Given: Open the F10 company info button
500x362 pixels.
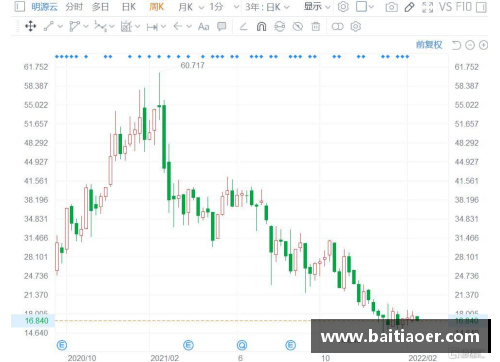Looking at the screenshot, I should [464, 7].
